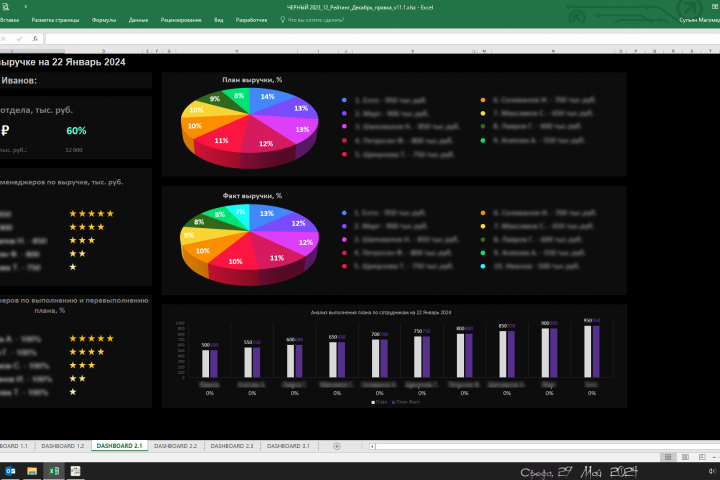
Task: Select the bar chart title 'Анализ выполнения плана'
Action: tap(381, 312)
